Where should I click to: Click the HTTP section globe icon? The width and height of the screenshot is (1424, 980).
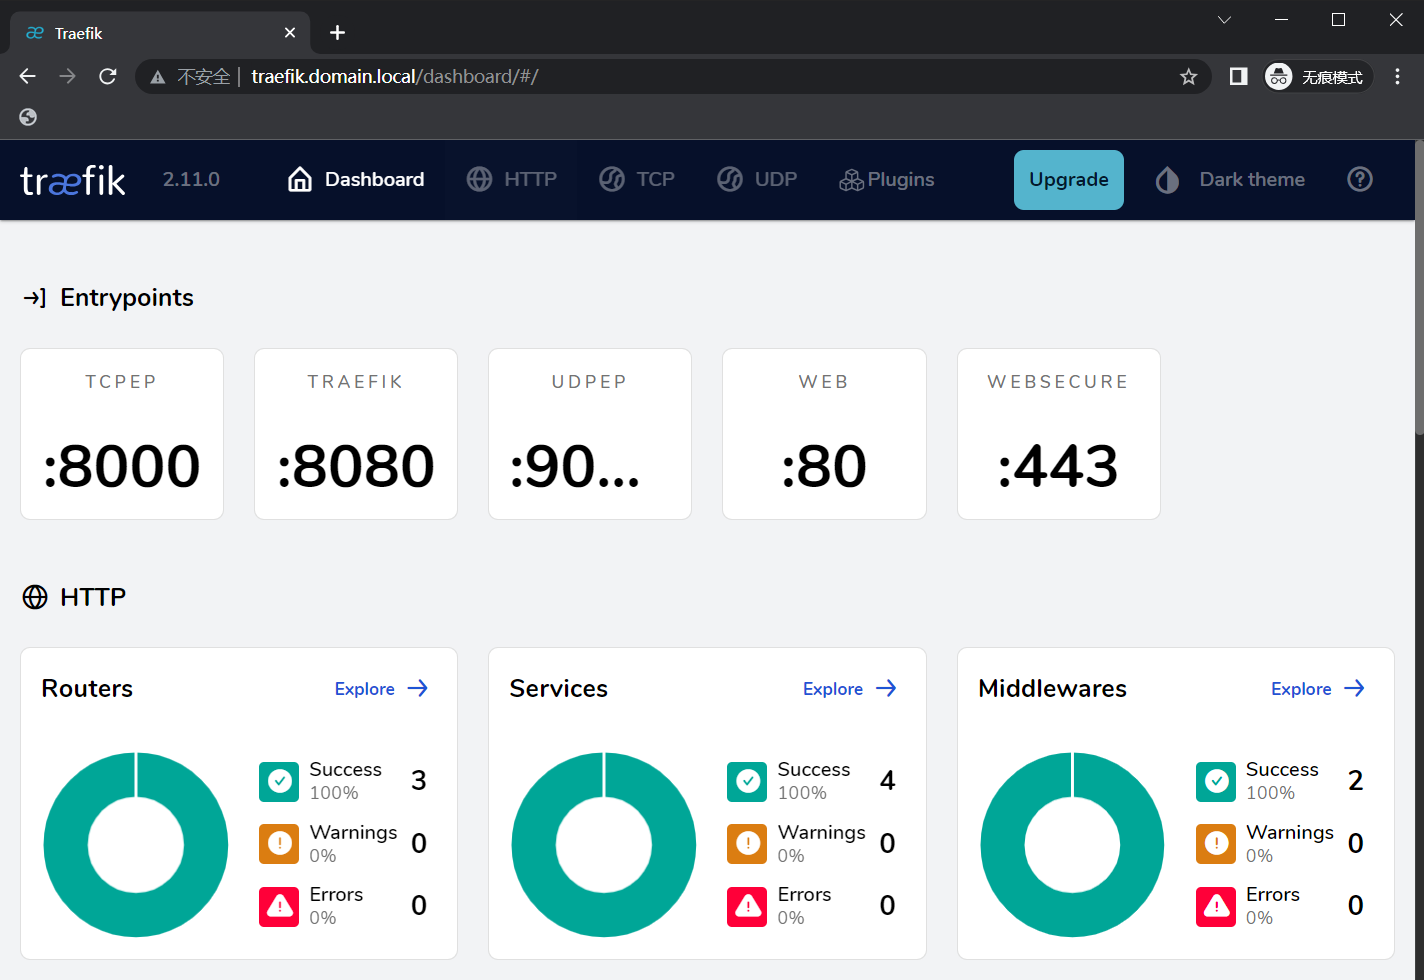35,597
